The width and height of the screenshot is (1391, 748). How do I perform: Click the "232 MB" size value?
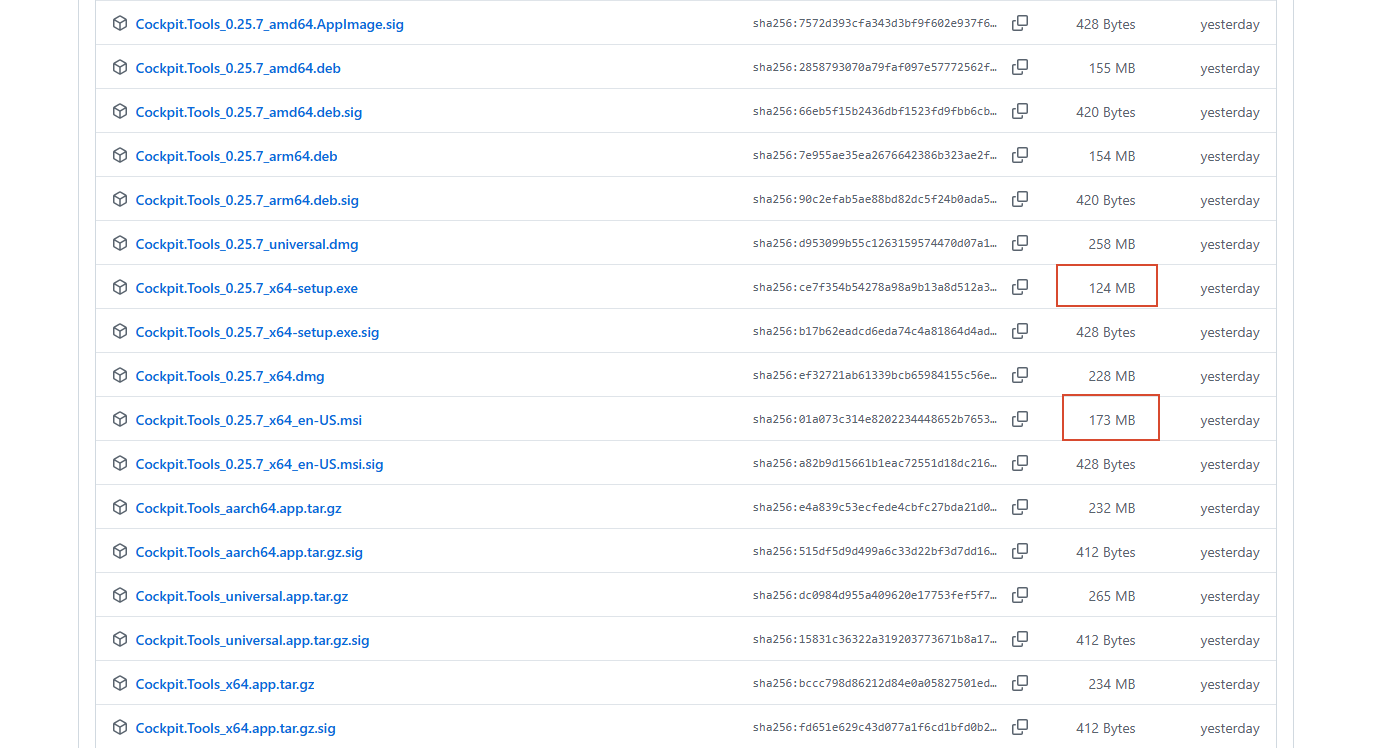(1112, 508)
